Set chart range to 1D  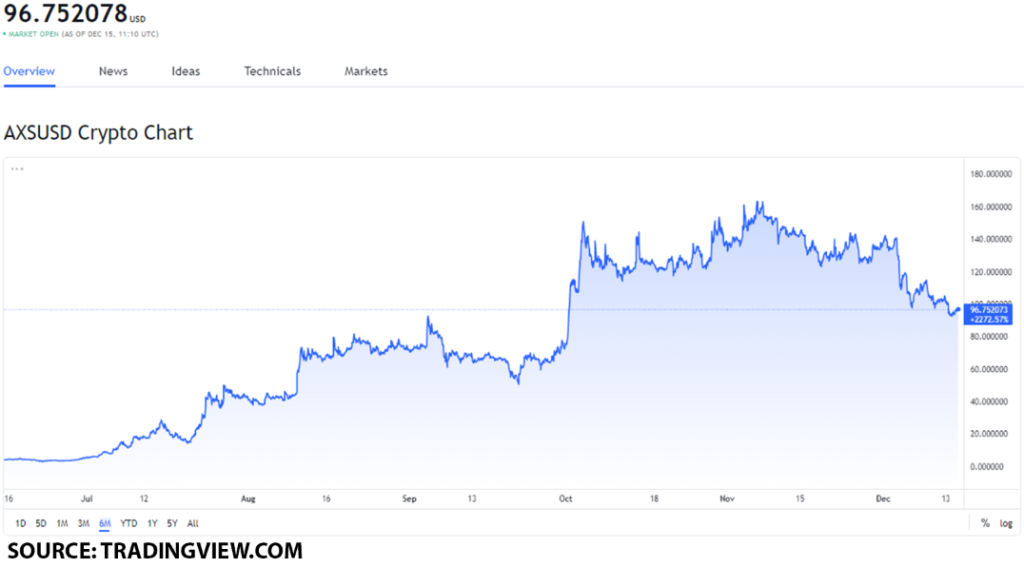point(20,524)
